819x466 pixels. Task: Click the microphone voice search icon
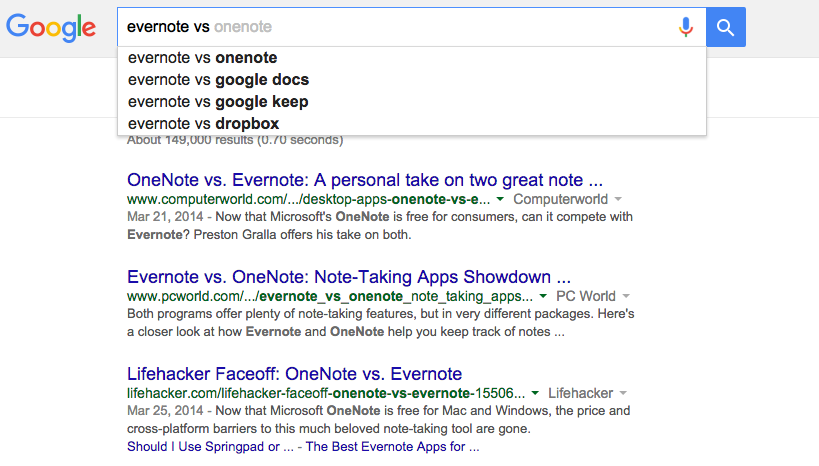(x=686, y=27)
